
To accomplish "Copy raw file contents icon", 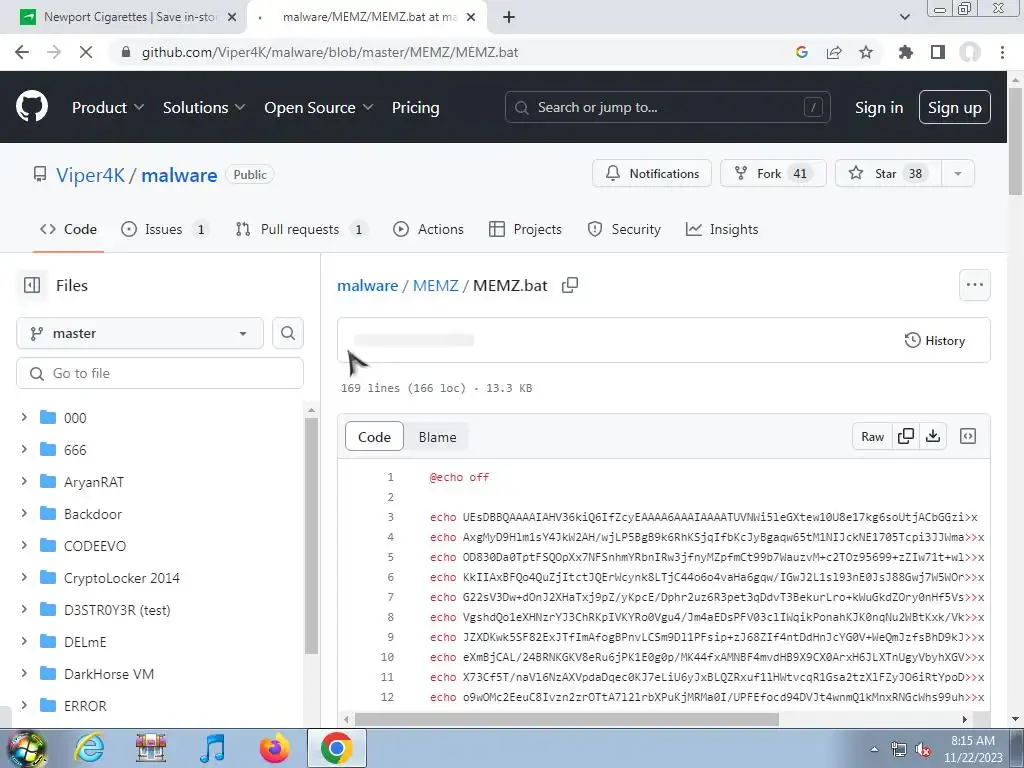I will click(x=905, y=436).
